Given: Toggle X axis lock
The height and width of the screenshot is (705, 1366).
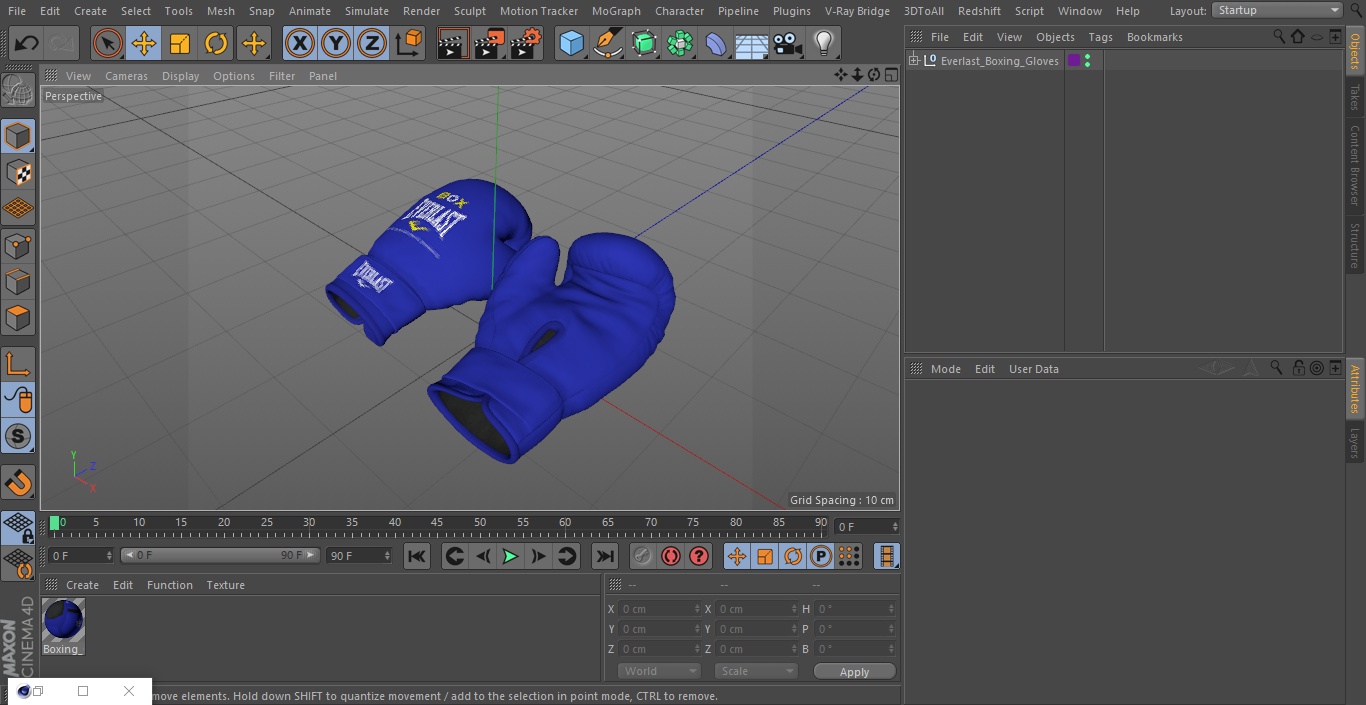Looking at the screenshot, I should coord(300,43).
